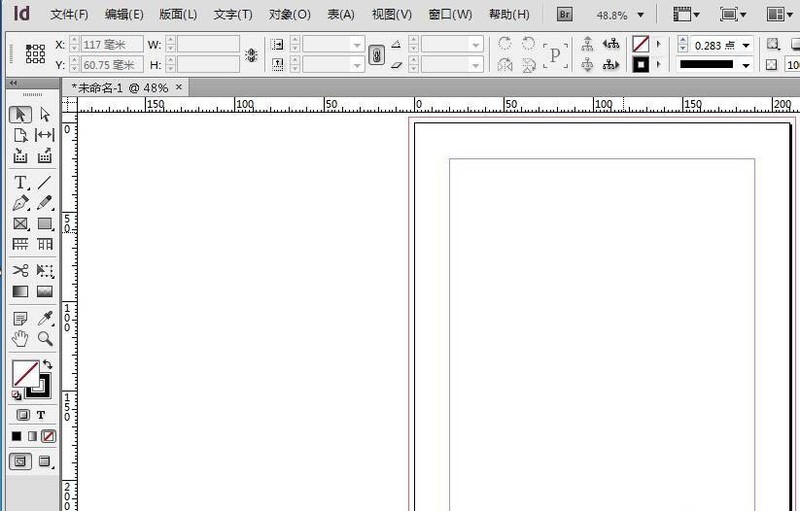Screen dimensions: 800x511
Task: Open the arrange documents dropdown
Action: 779,14
